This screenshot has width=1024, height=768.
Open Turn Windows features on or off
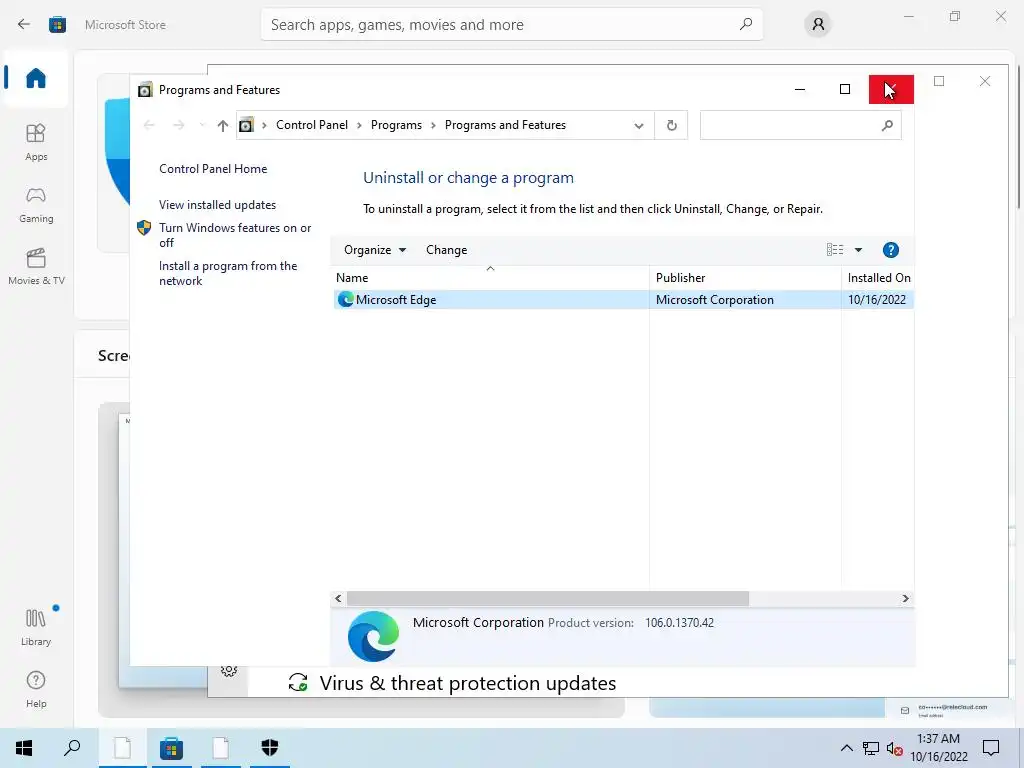(x=234, y=235)
